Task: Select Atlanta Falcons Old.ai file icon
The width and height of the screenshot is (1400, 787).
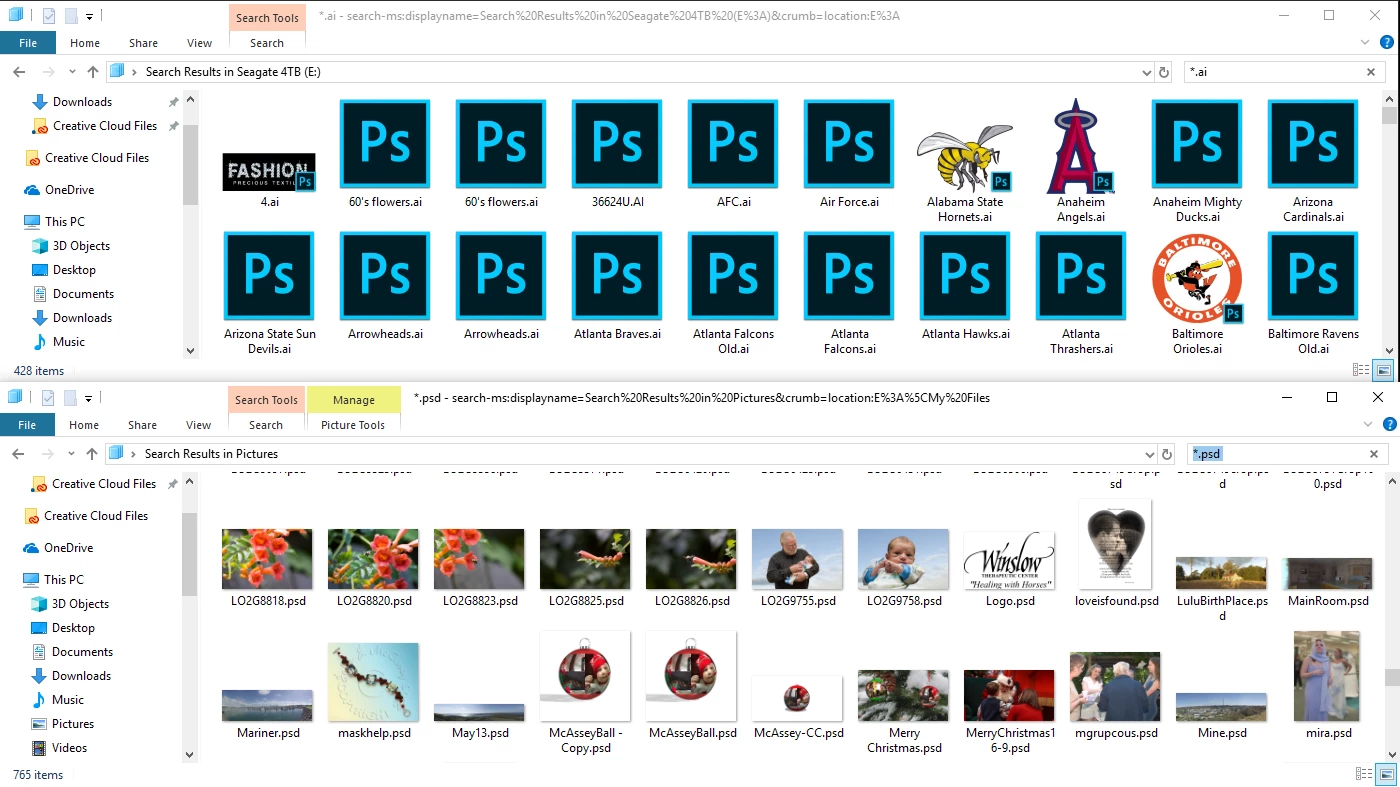Action: 733,277
